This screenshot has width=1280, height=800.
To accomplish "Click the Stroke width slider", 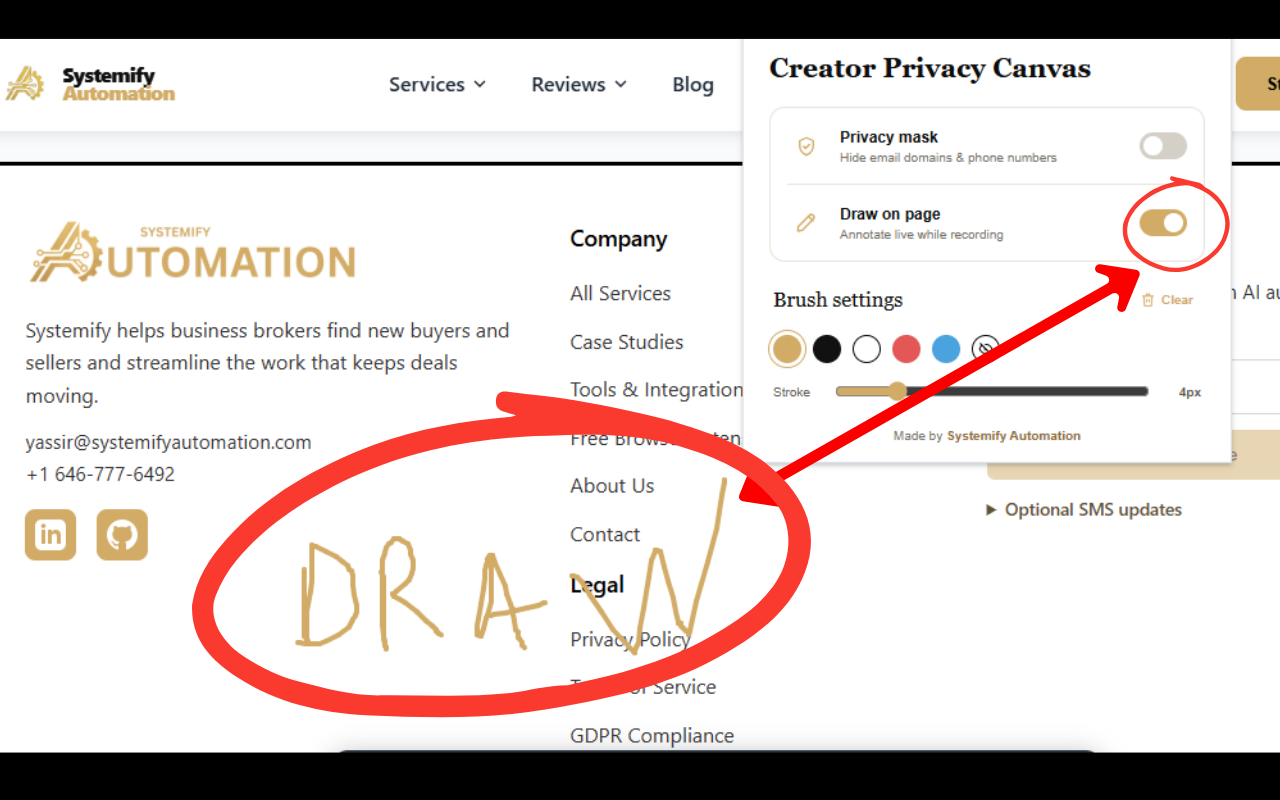I will pyautogui.click(x=992, y=392).
